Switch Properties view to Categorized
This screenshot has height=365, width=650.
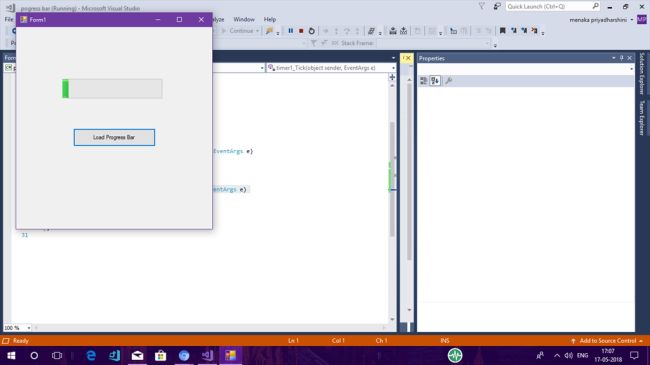coord(424,81)
